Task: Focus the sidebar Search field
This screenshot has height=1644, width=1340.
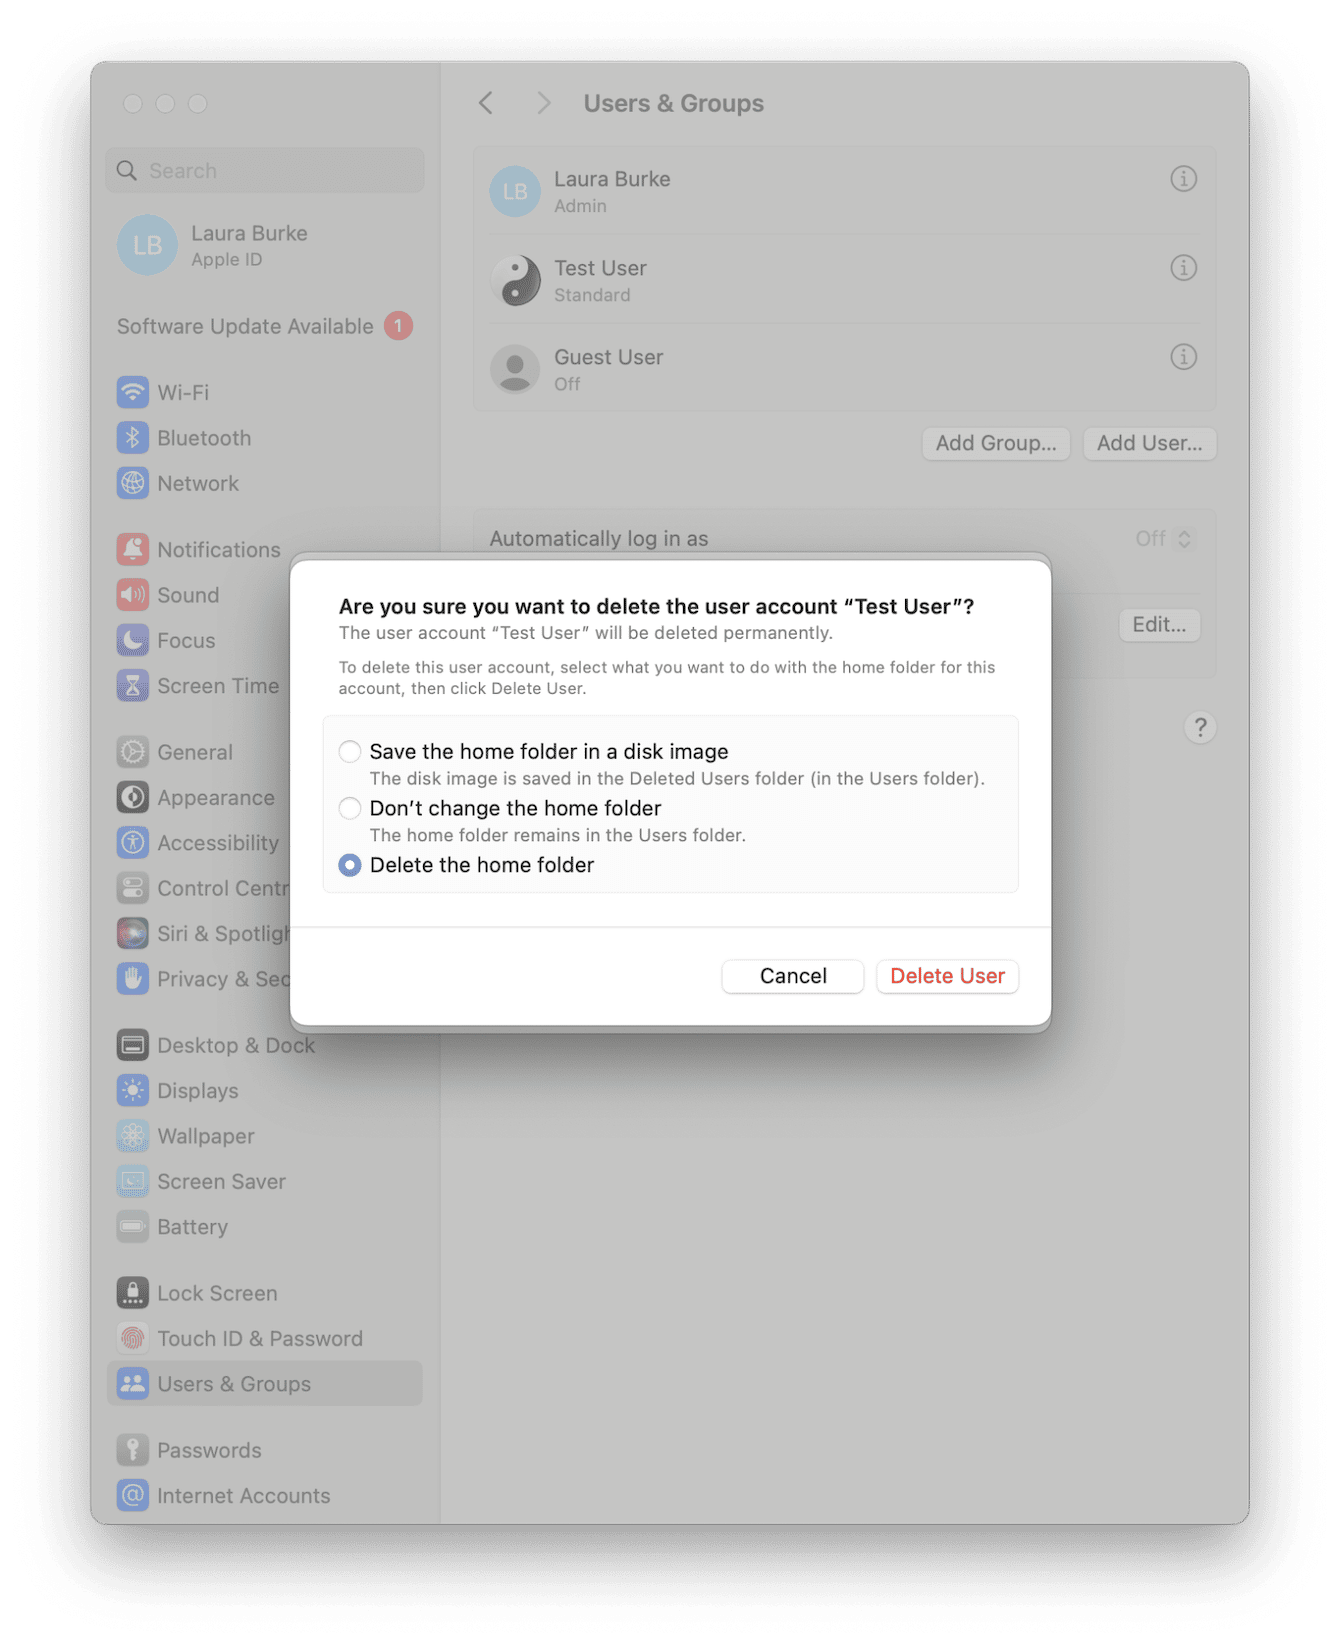Action: pyautogui.click(x=265, y=171)
